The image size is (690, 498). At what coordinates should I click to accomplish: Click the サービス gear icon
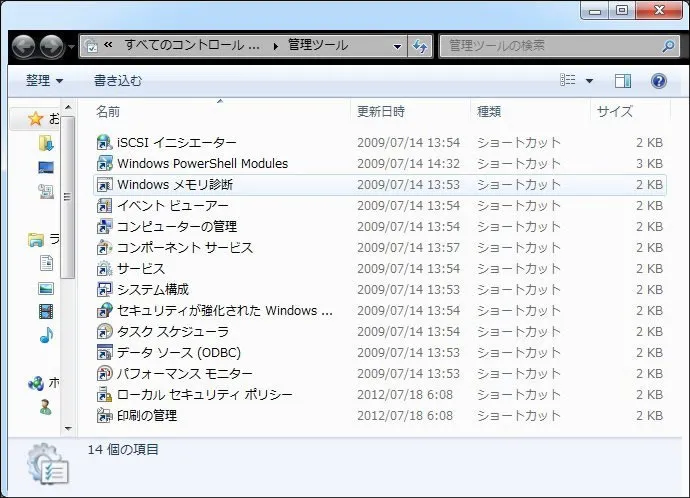104,268
